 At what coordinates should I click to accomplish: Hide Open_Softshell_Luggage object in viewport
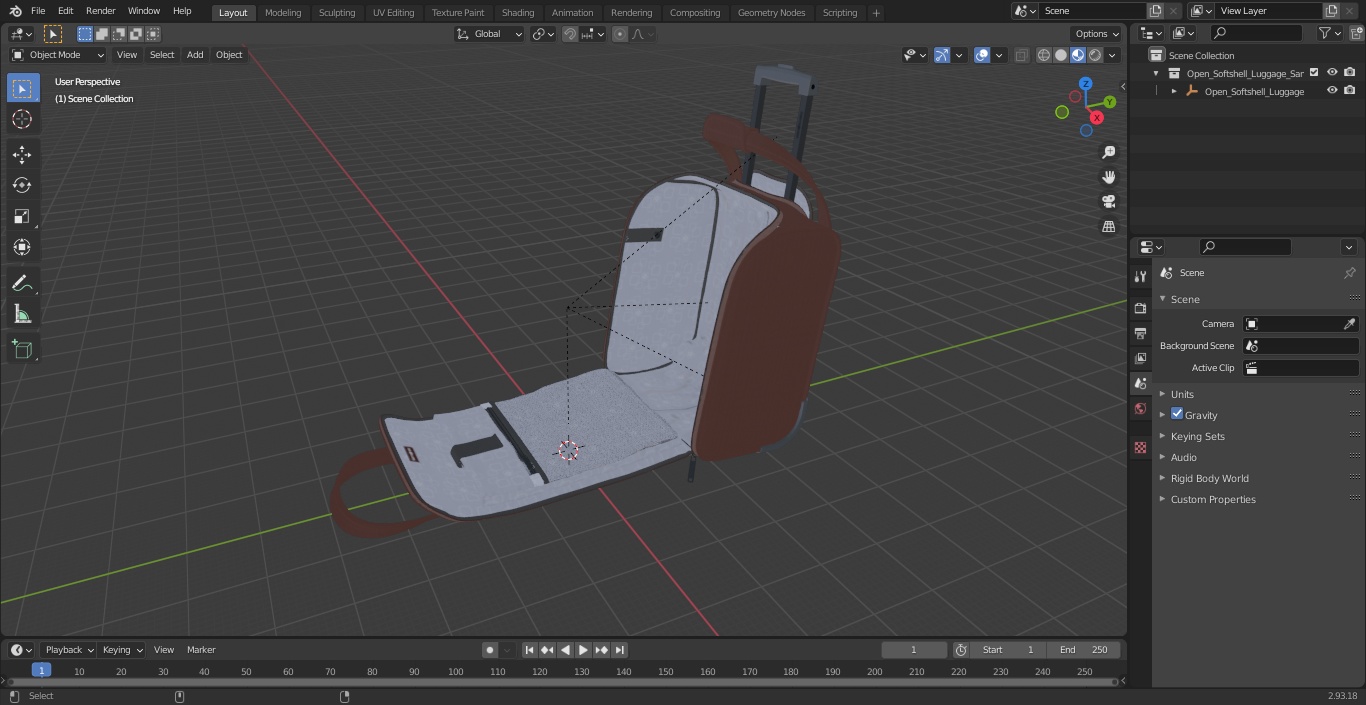1332,91
